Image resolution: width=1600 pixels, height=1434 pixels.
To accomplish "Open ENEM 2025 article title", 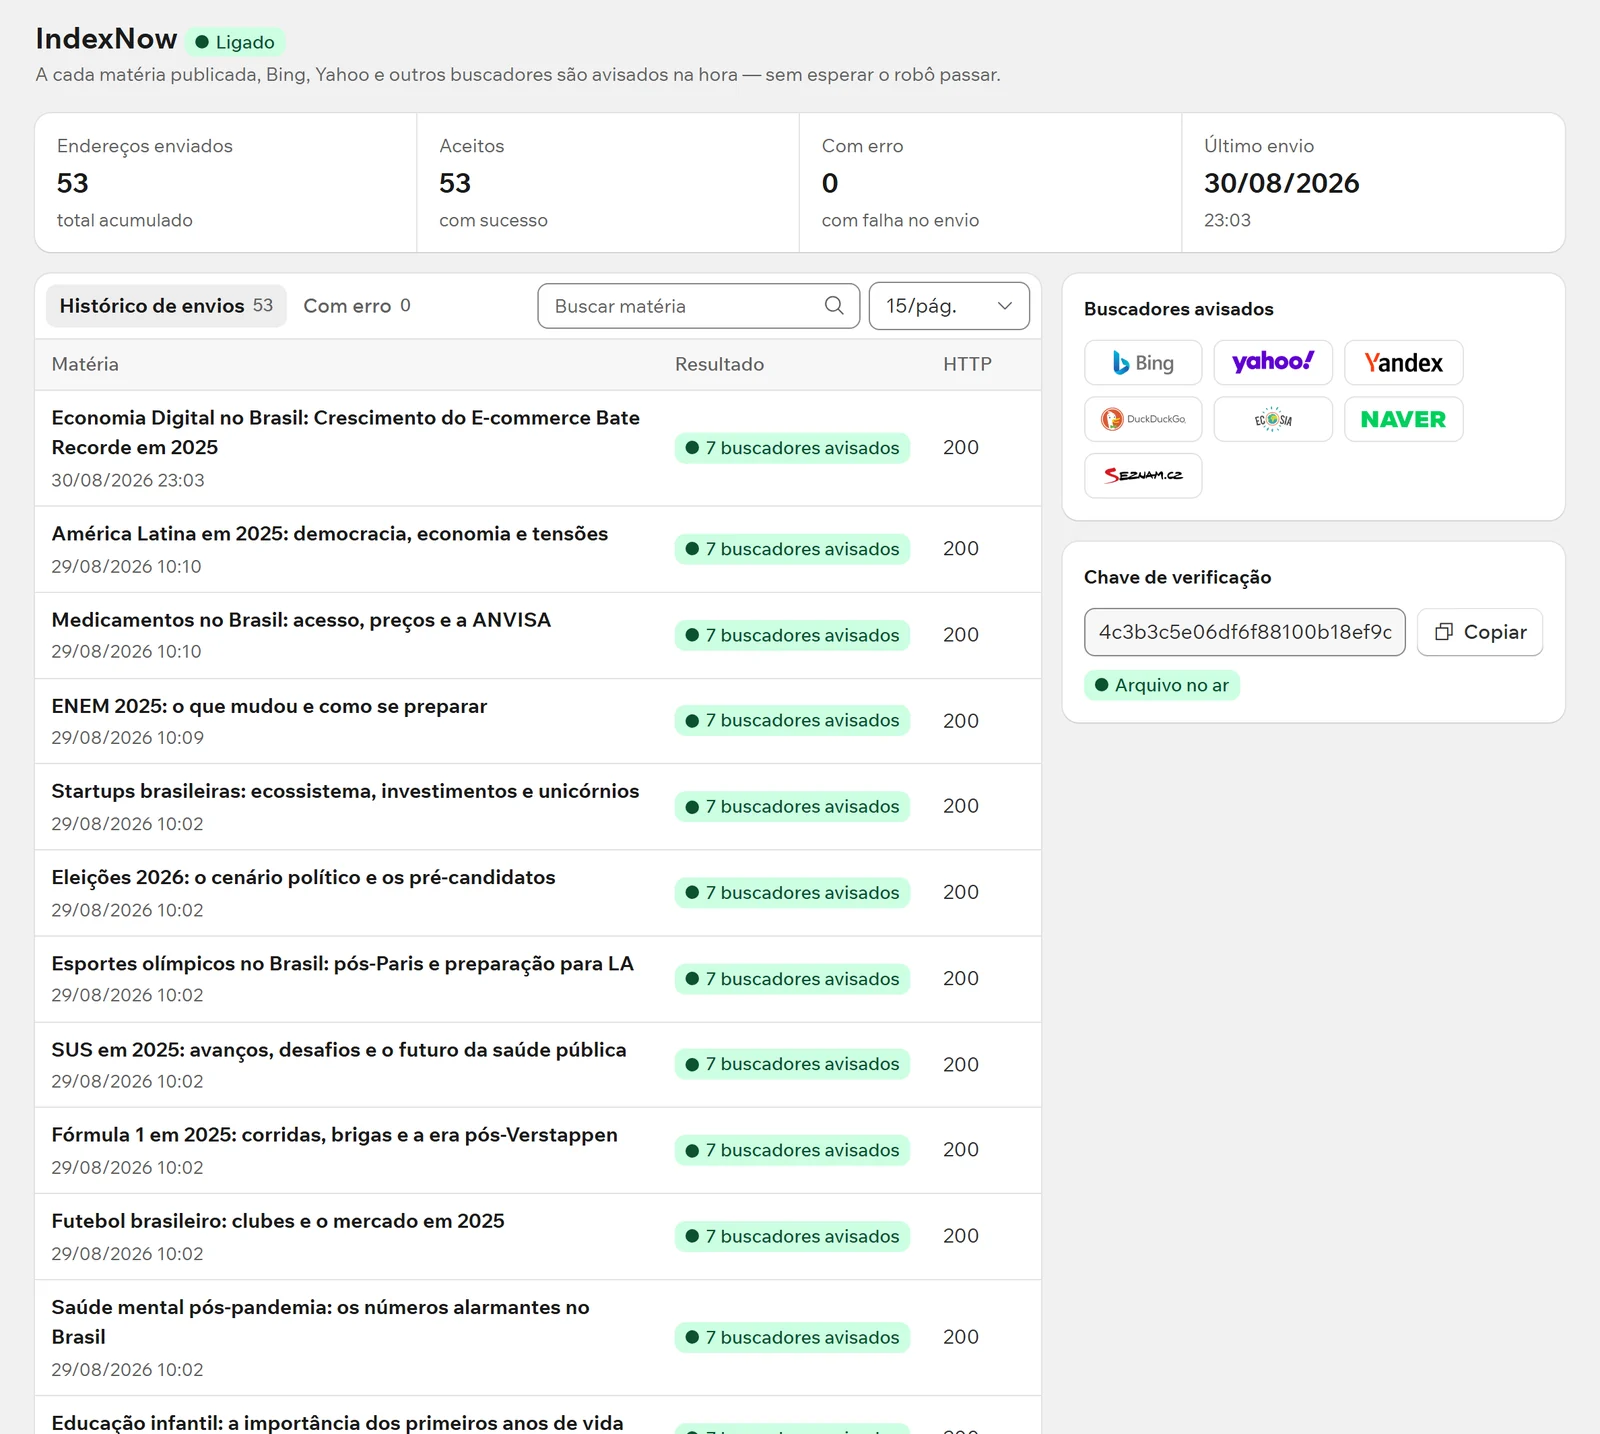I will pos(269,706).
